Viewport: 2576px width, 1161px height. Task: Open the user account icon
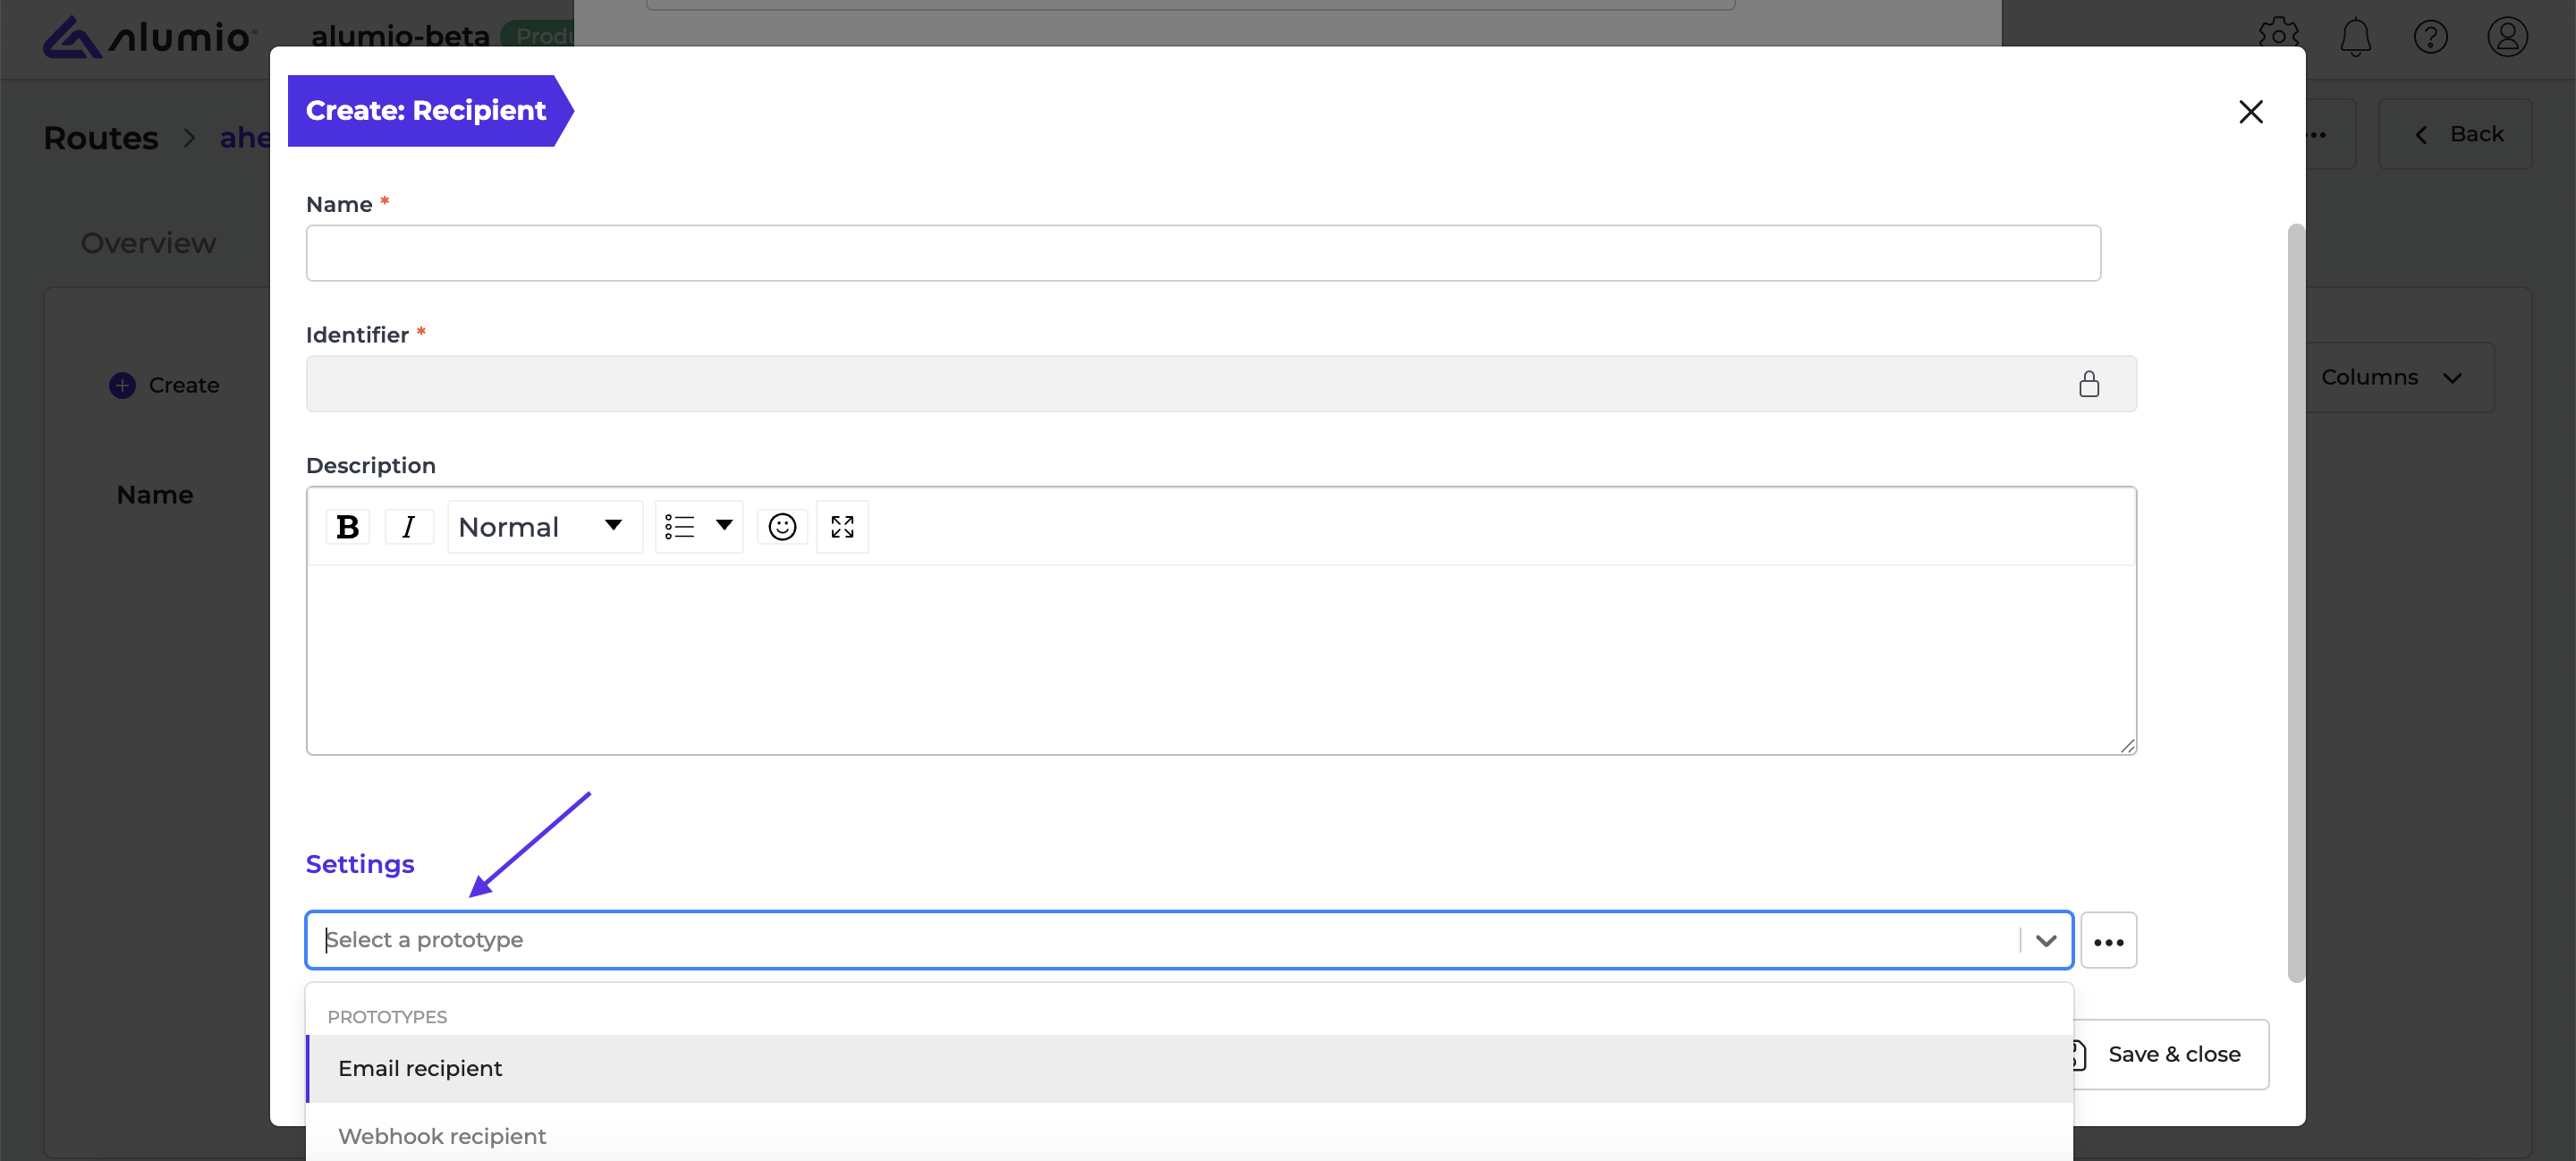pos(2507,38)
